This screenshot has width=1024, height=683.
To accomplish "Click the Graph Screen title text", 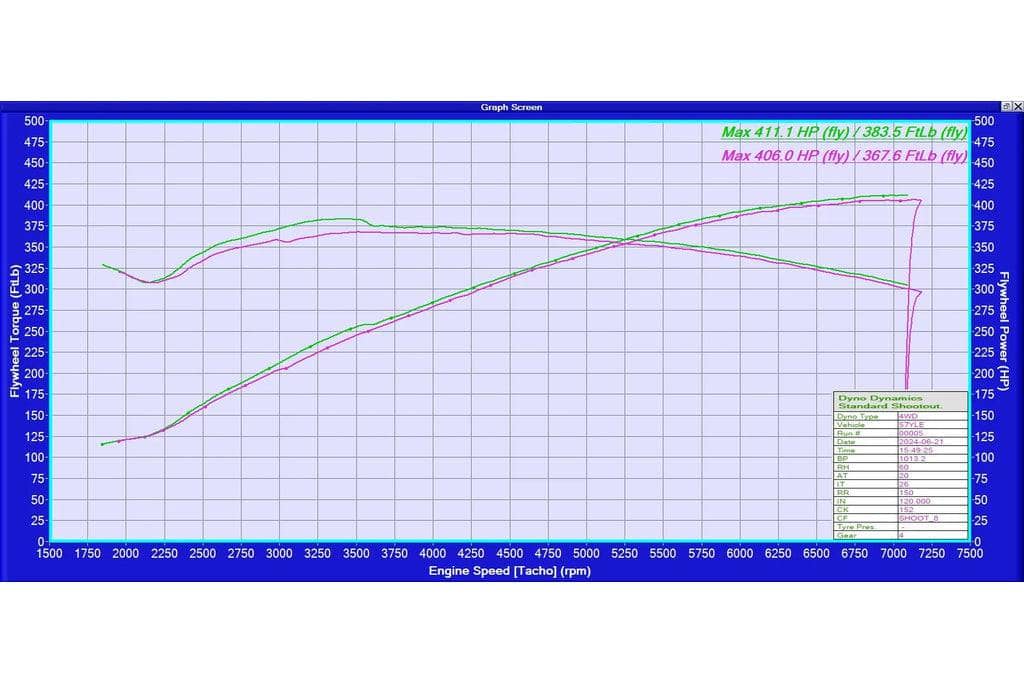I will 511,107.
